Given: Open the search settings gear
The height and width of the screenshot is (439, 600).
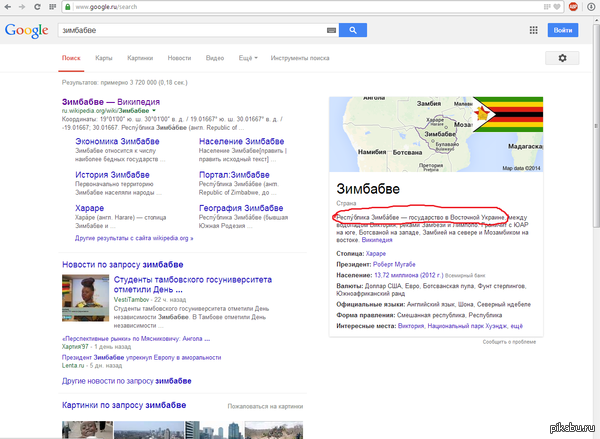Looking at the screenshot, I should click(562, 59).
